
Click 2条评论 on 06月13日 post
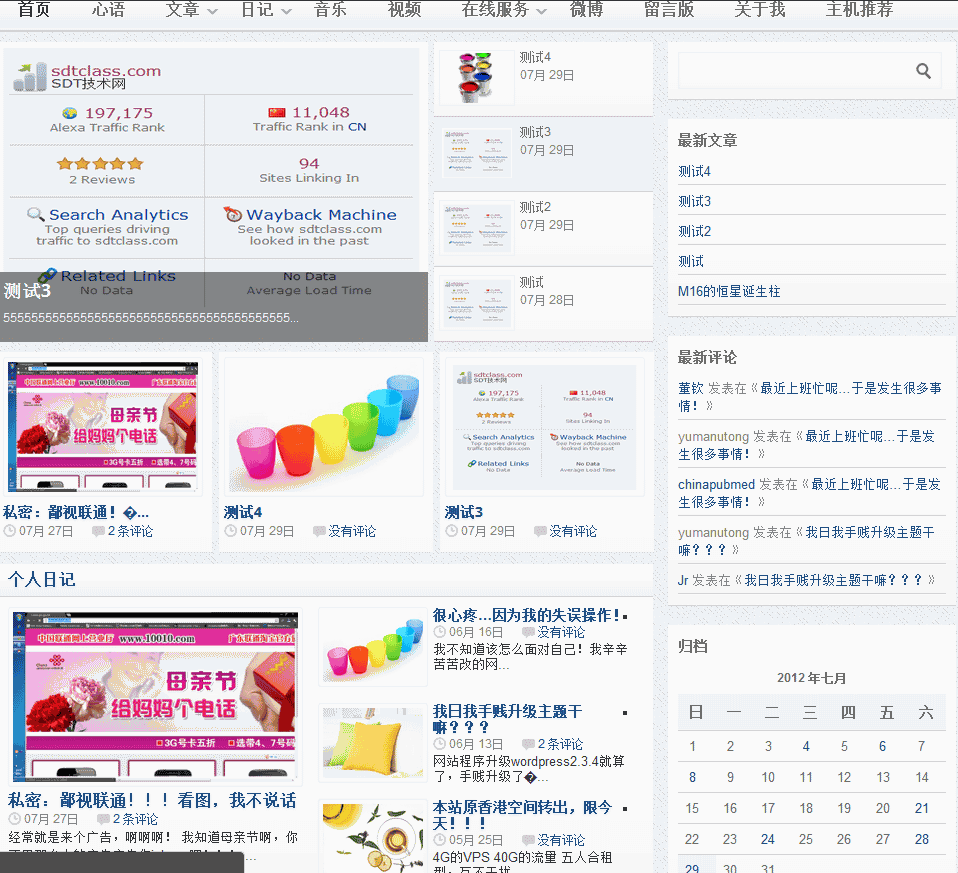click(x=560, y=744)
